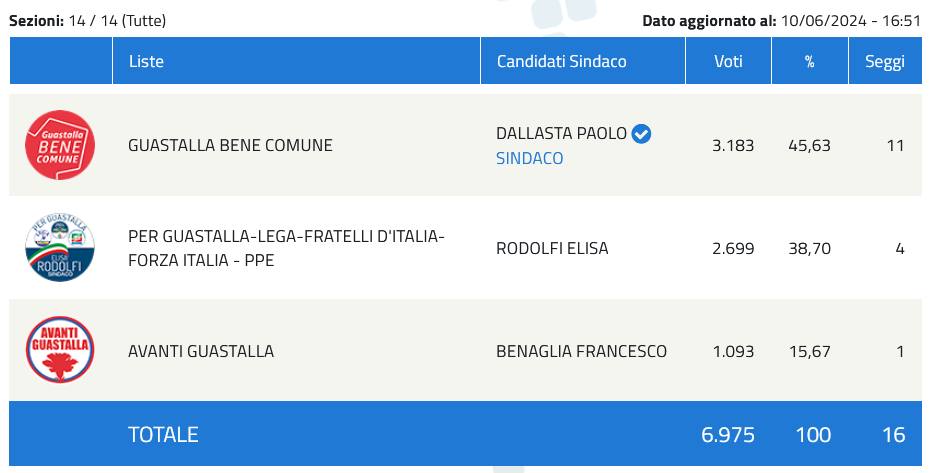Click the Liste column header
The width and height of the screenshot is (936, 473).
[146, 61]
